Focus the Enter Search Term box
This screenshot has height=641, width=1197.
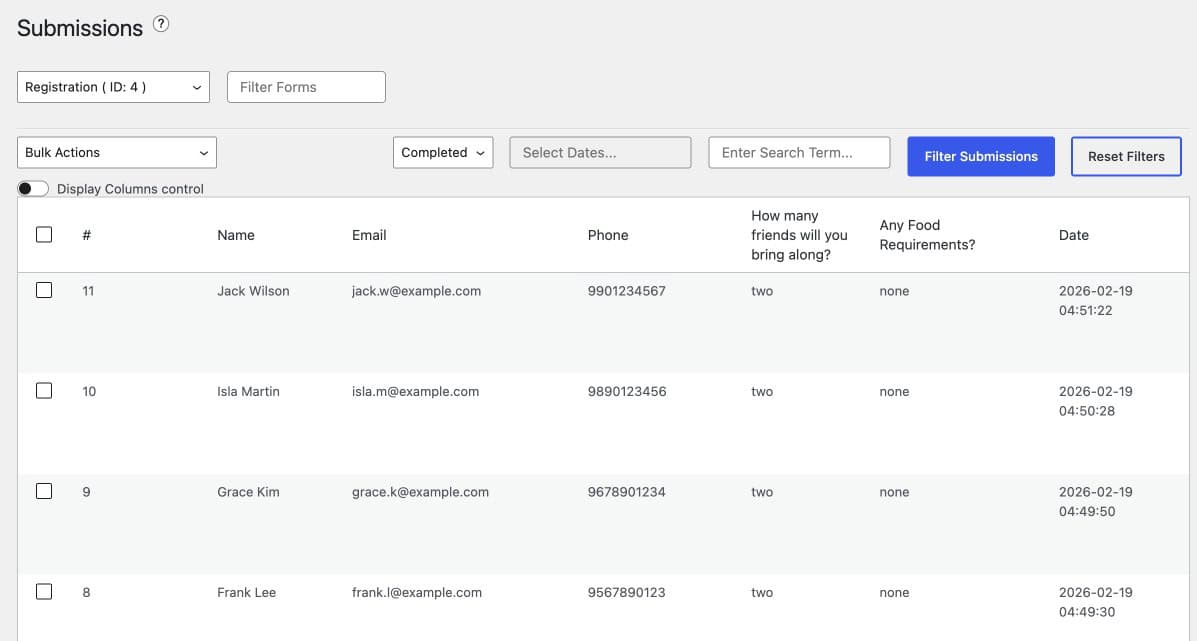pos(799,153)
